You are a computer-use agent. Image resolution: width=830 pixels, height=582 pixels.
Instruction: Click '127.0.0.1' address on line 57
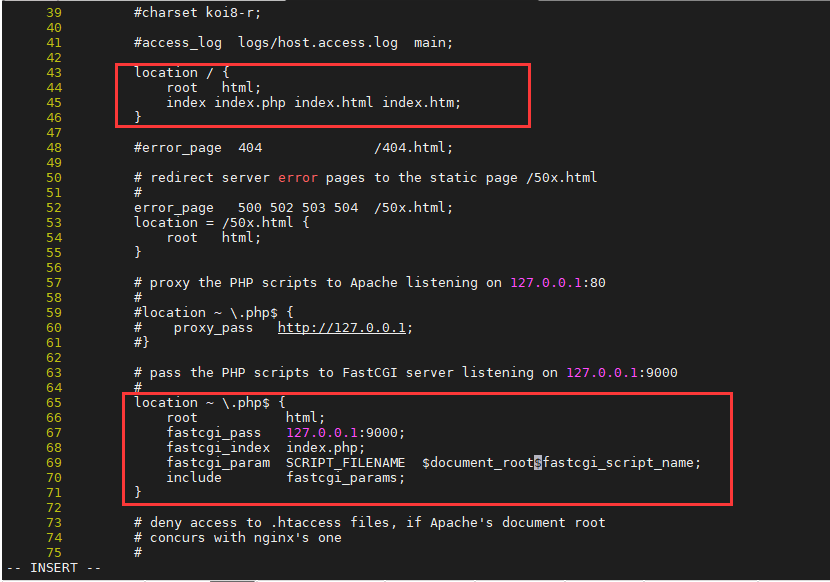(x=545, y=283)
